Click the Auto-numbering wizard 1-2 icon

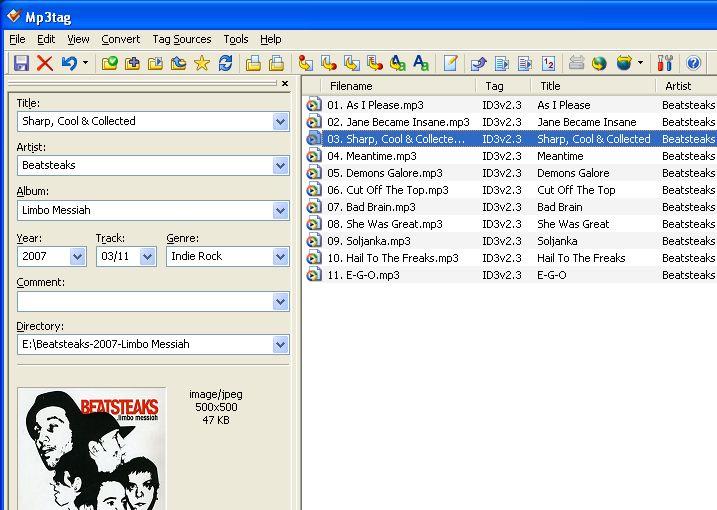point(548,63)
